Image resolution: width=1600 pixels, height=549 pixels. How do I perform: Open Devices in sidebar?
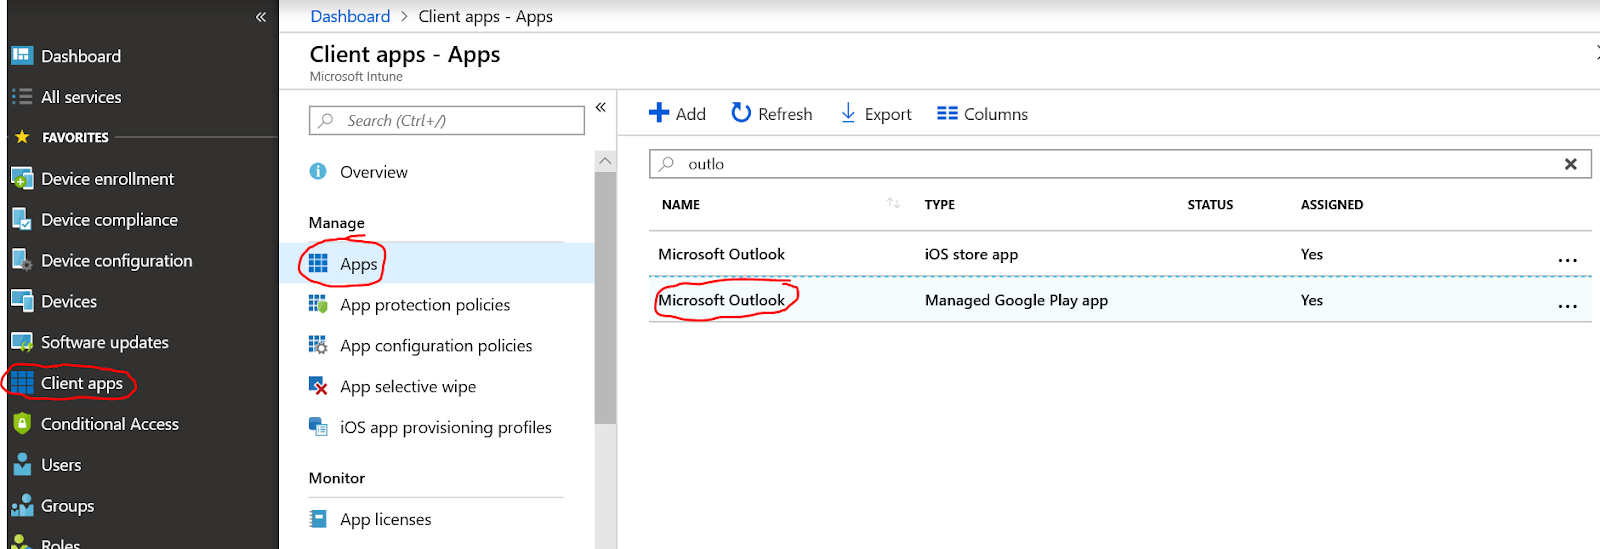click(x=69, y=301)
